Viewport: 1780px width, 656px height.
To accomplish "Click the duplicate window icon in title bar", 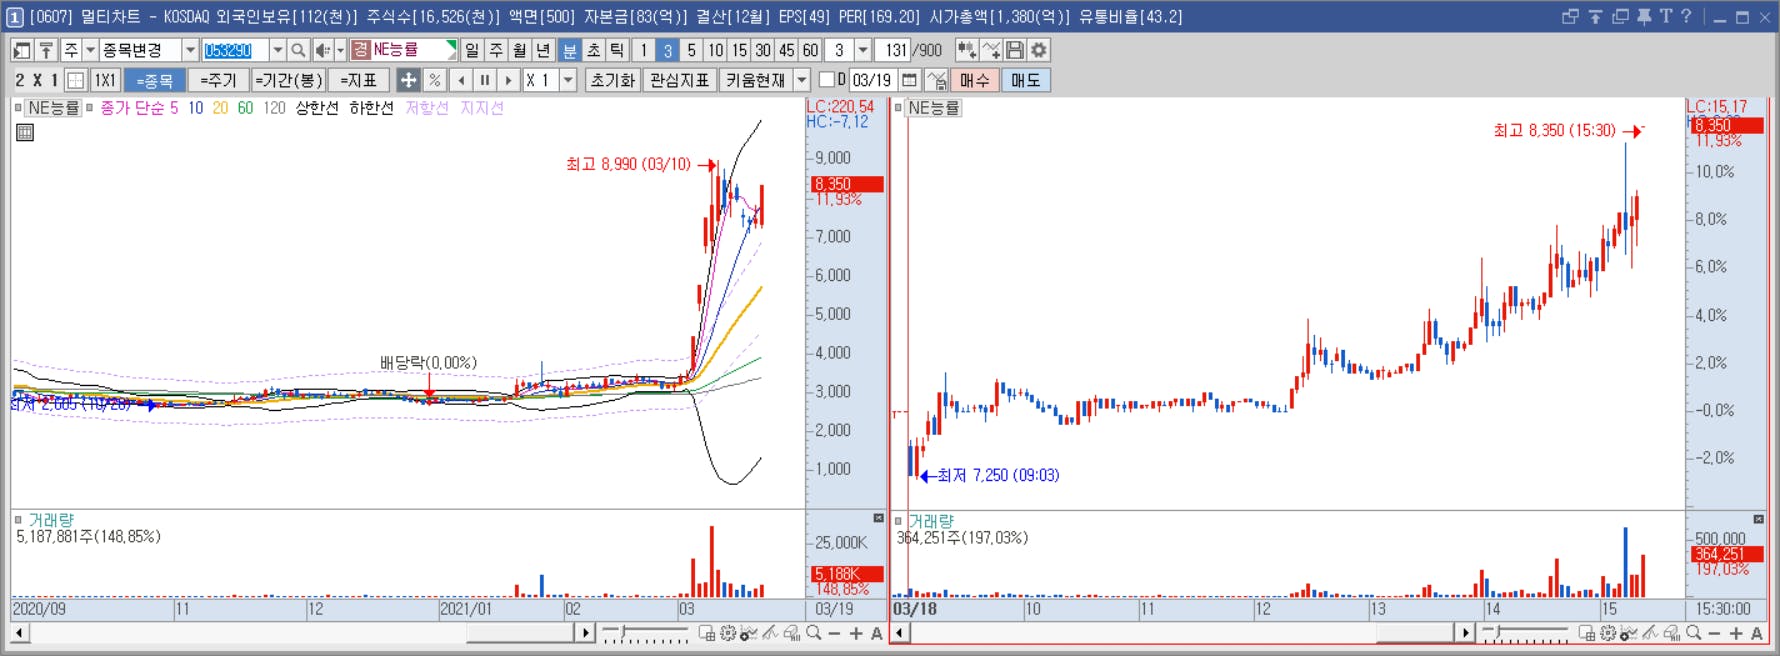I will (x=1620, y=16).
